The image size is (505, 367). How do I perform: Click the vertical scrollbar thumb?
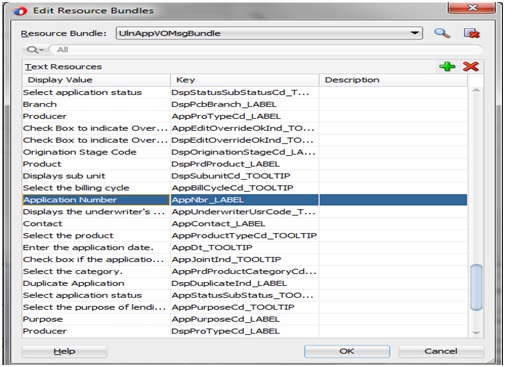pos(476,287)
